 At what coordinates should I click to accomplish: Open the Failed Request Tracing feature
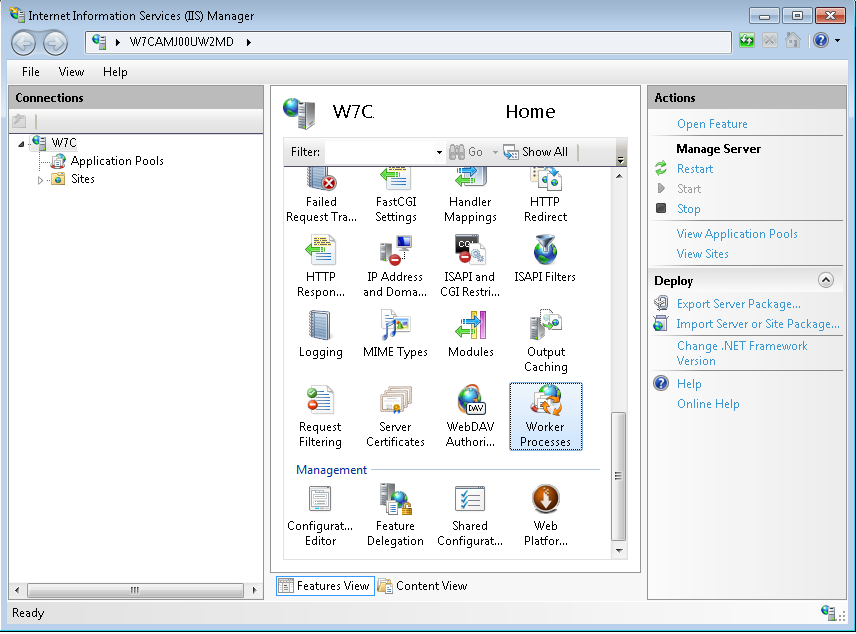(321, 195)
